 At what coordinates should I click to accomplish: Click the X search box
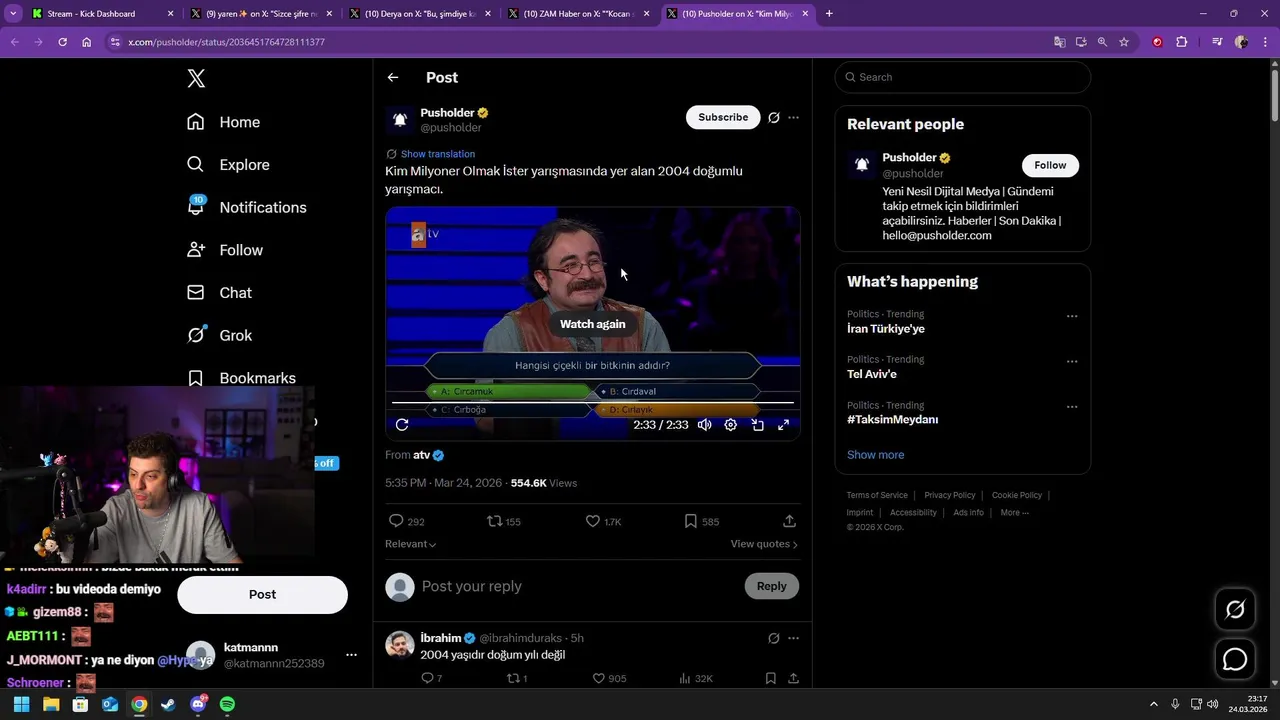point(963,77)
